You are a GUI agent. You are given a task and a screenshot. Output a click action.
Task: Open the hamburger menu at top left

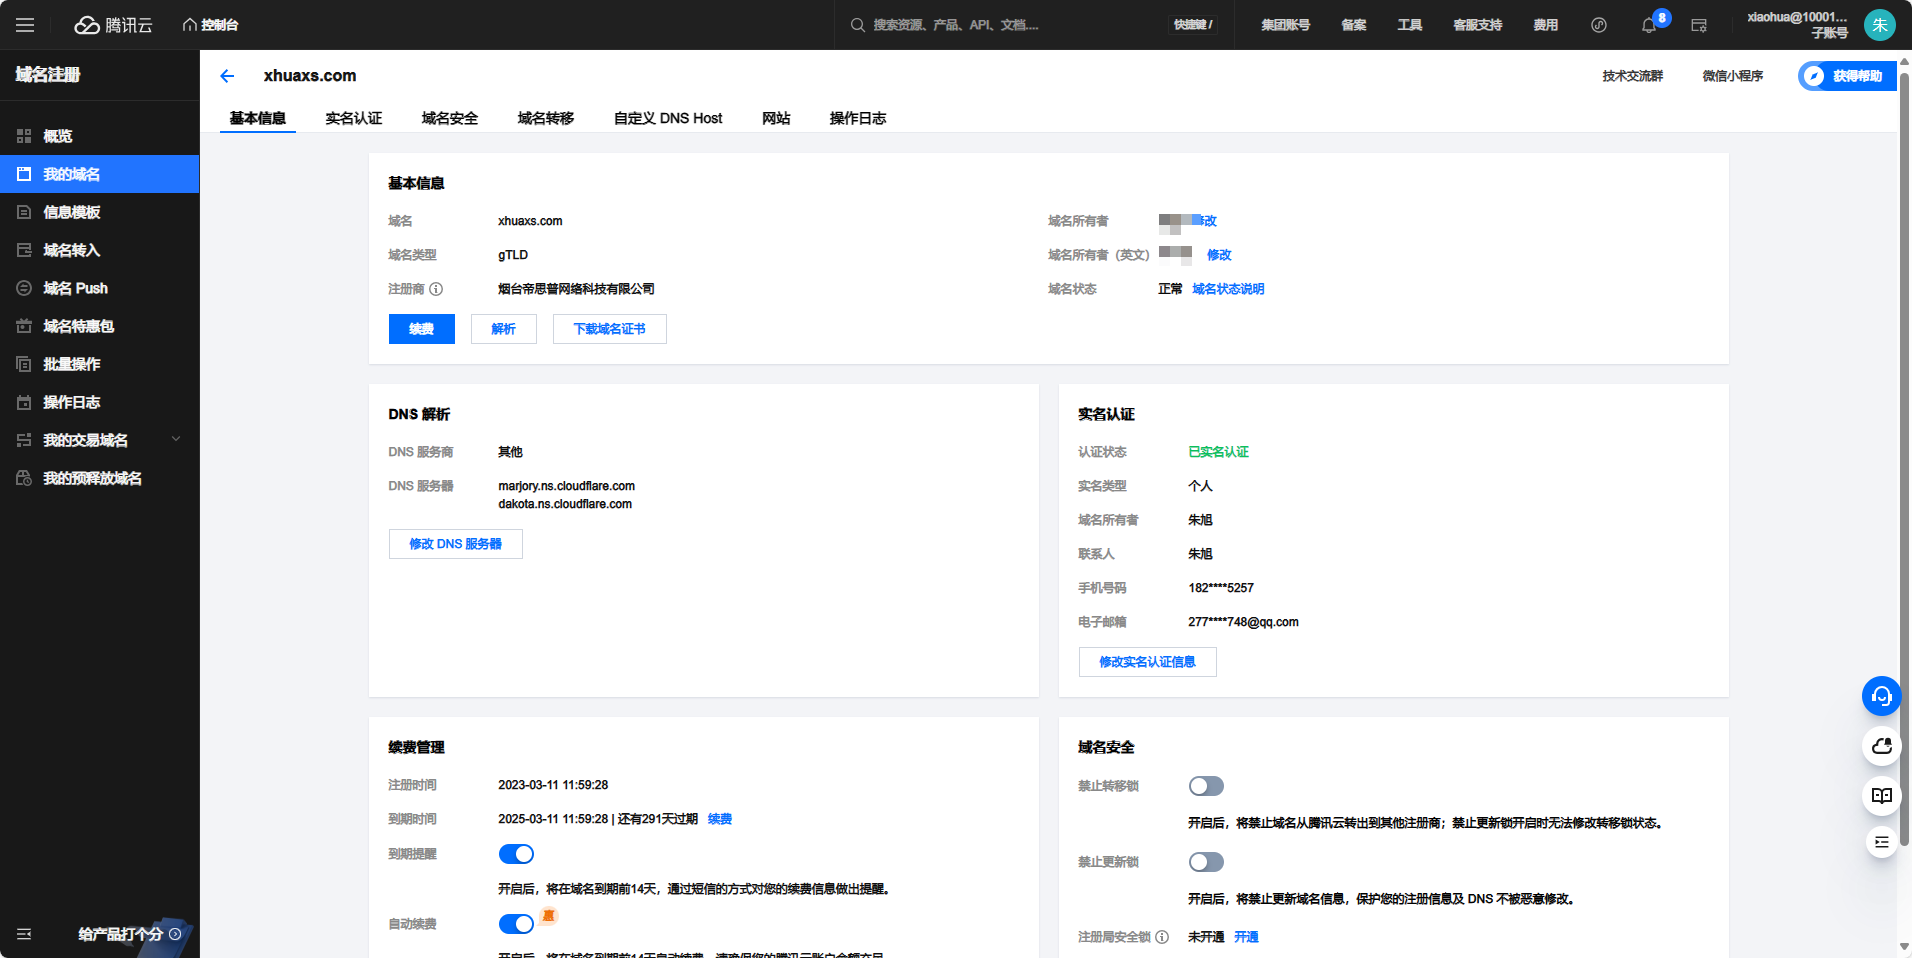(25, 25)
